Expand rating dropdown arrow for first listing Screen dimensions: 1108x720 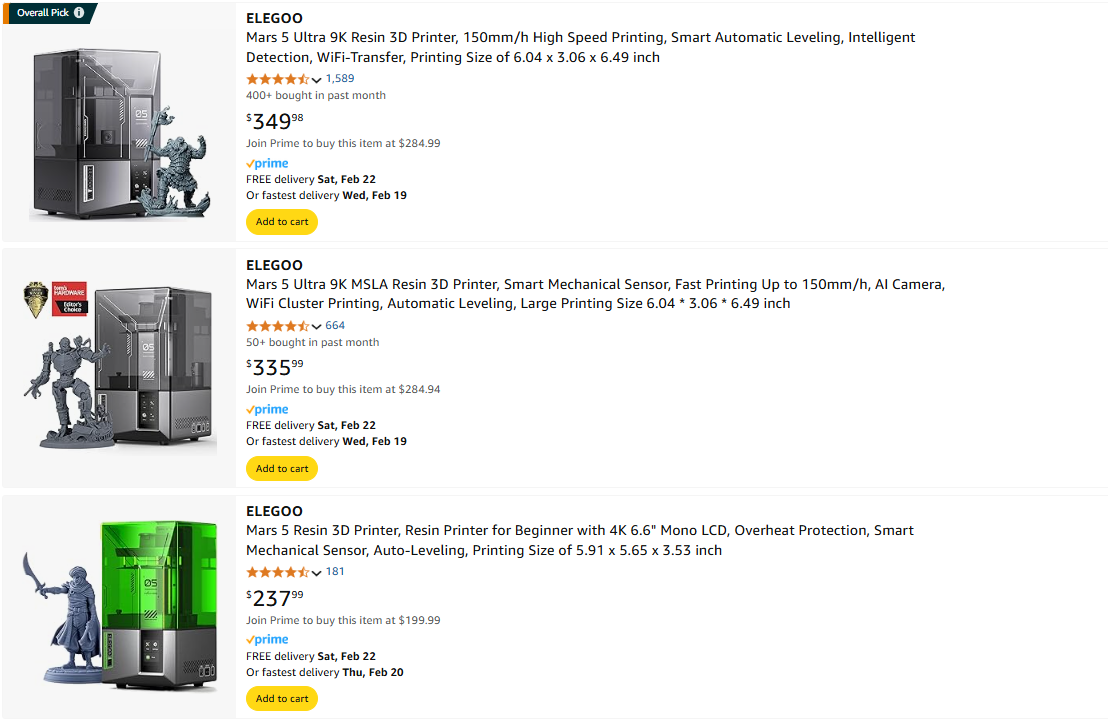(x=317, y=80)
